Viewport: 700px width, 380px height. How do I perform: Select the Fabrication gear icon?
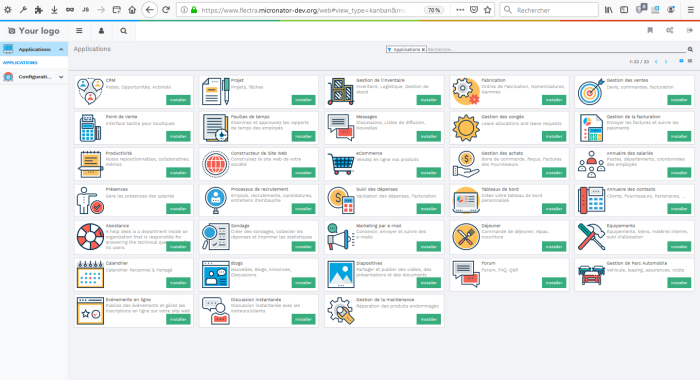coord(466,91)
